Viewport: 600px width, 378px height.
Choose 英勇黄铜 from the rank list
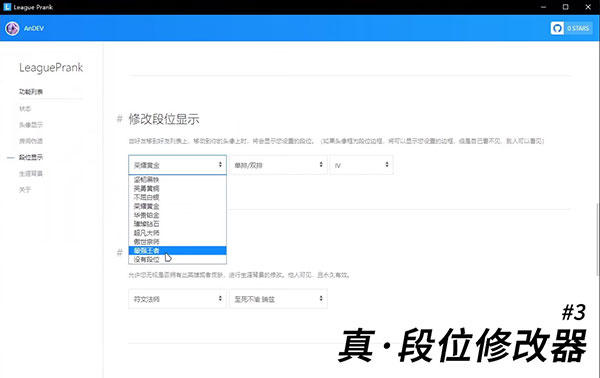pos(178,188)
